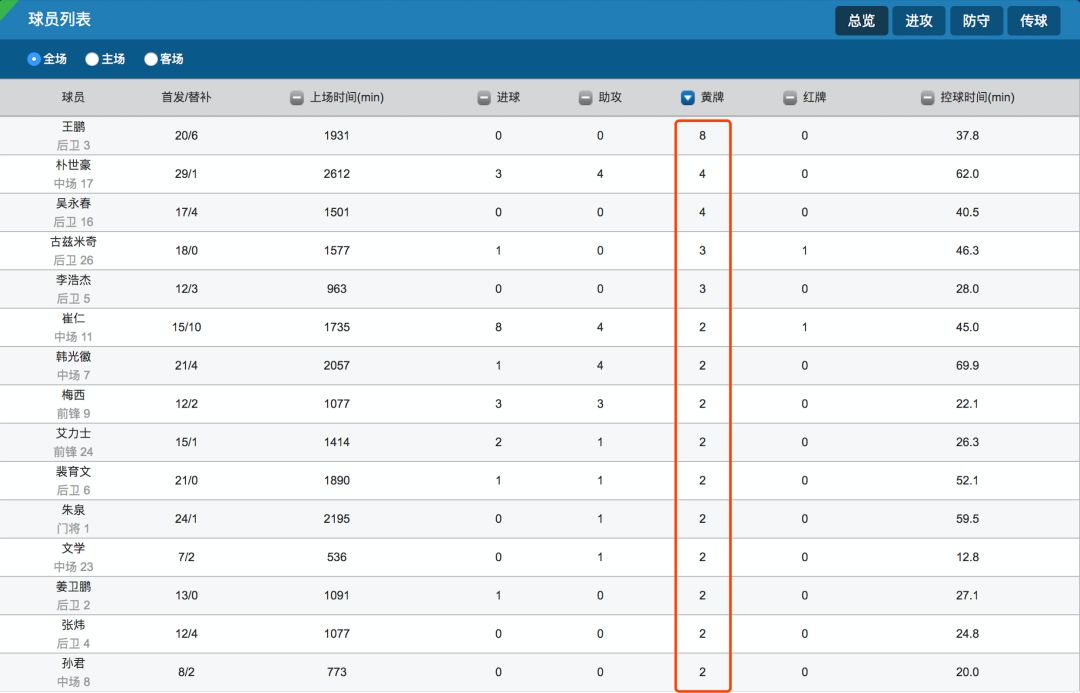Click player name 孙君
Viewport: 1080px width, 693px height.
pos(73,663)
